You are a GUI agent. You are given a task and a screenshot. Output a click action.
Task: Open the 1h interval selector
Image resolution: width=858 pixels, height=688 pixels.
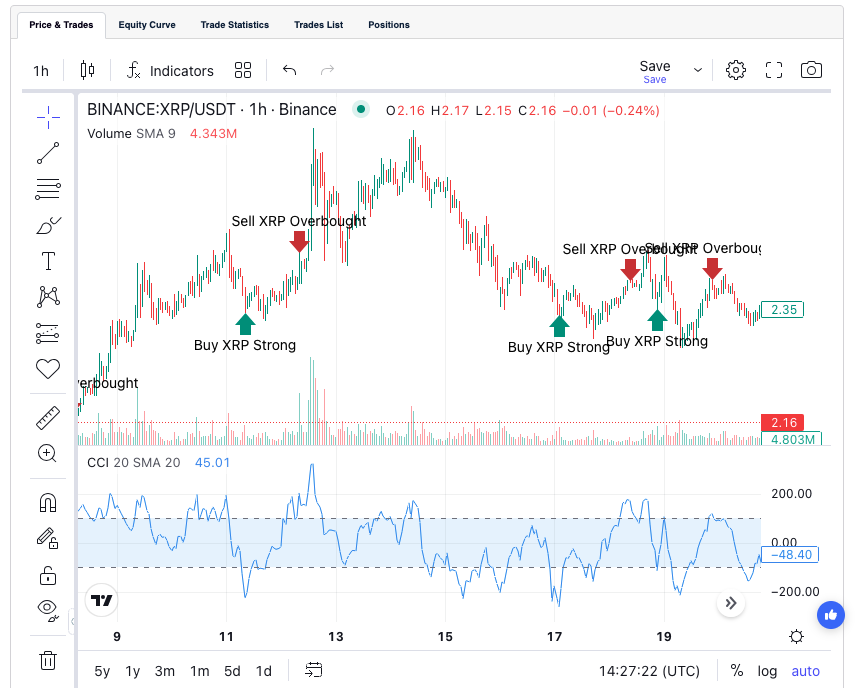click(x=41, y=71)
